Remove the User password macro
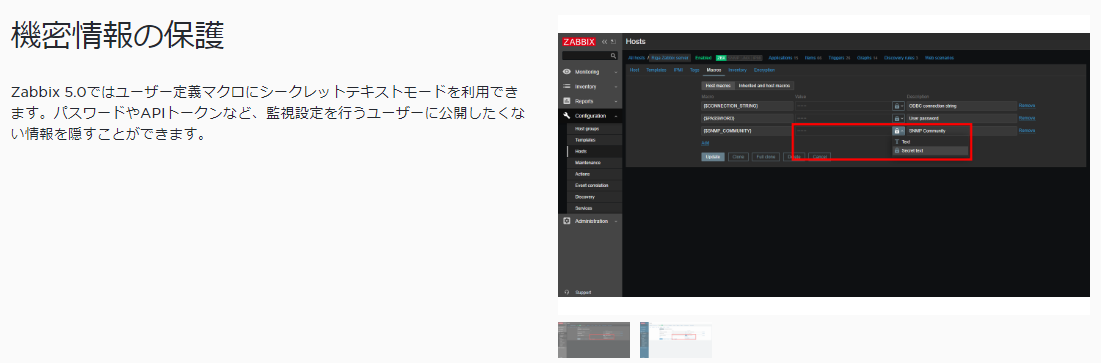1101x363 pixels. point(1027,119)
